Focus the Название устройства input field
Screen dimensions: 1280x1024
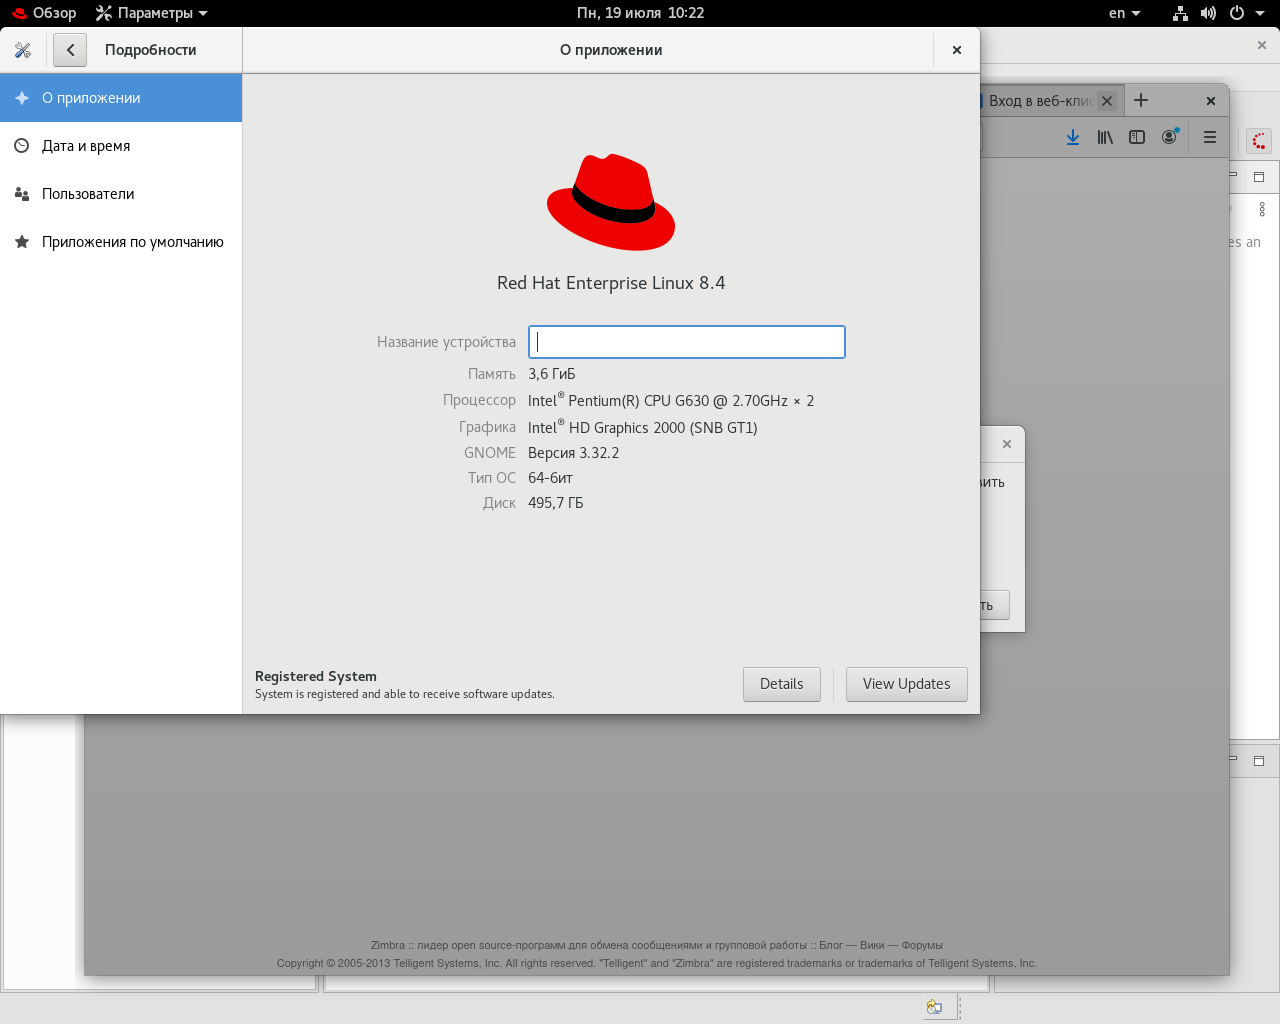687,342
